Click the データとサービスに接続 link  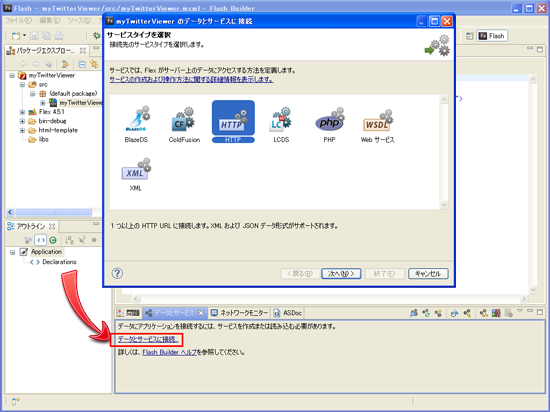click(x=148, y=339)
